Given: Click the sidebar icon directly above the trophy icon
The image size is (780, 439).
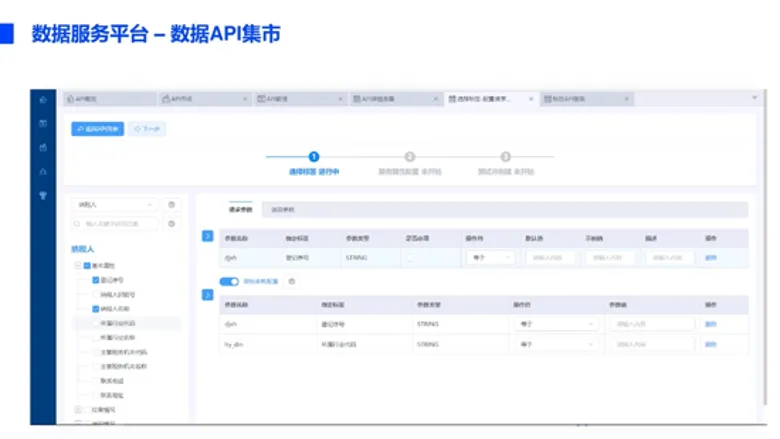Looking at the screenshot, I should pyautogui.click(x=43, y=172).
